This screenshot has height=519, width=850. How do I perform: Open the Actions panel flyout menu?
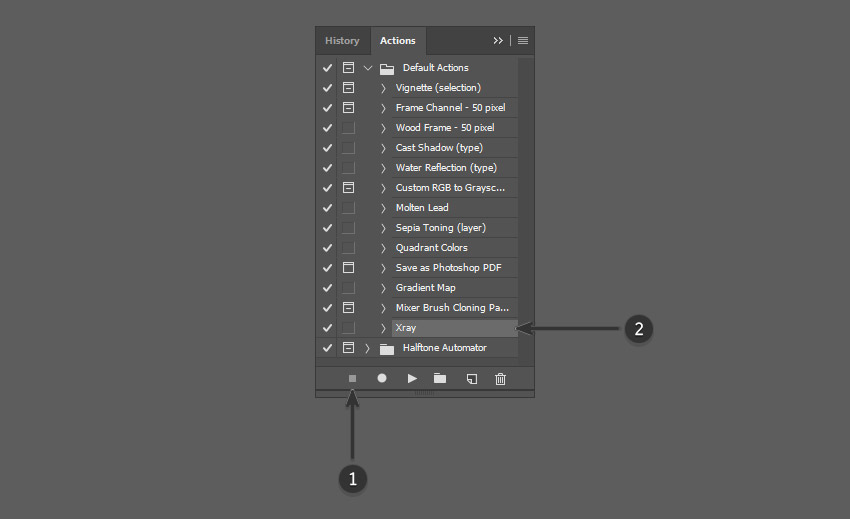(523, 41)
